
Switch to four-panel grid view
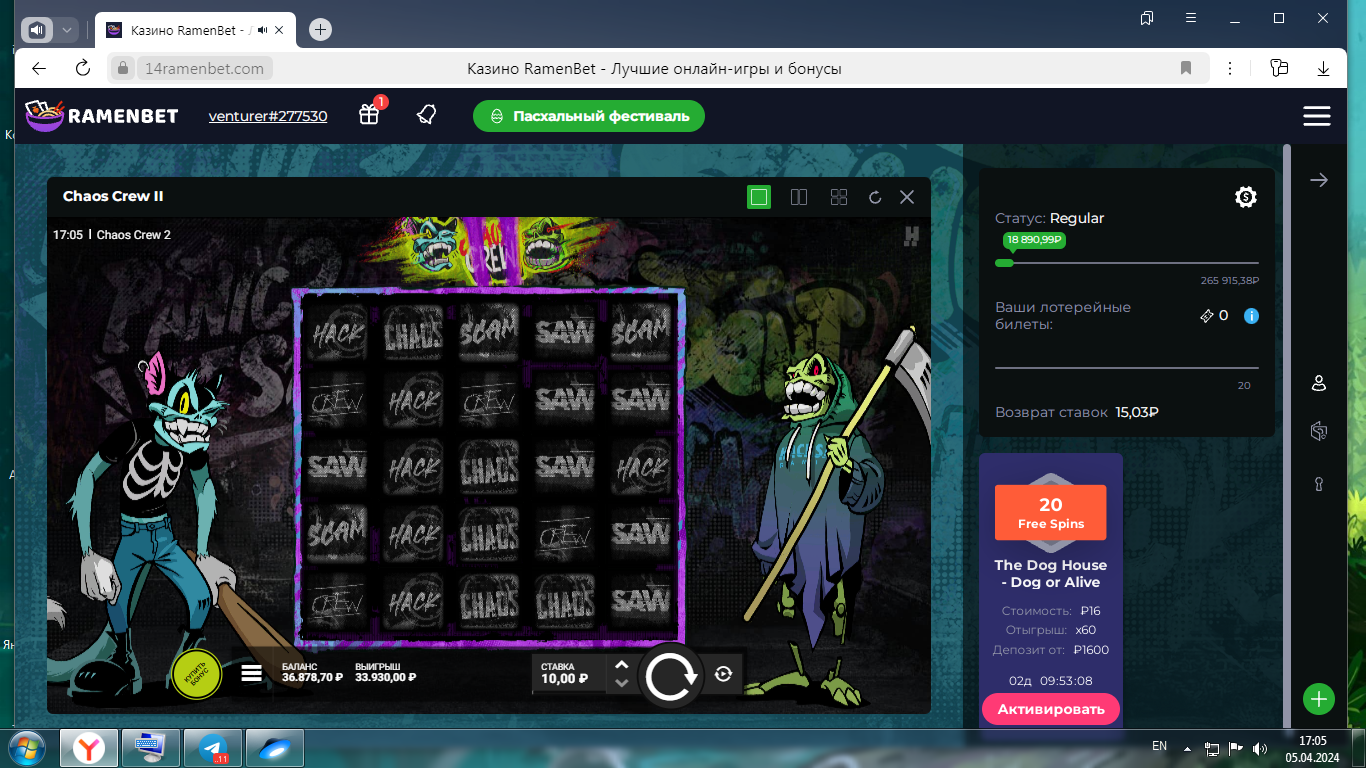[839, 197]
